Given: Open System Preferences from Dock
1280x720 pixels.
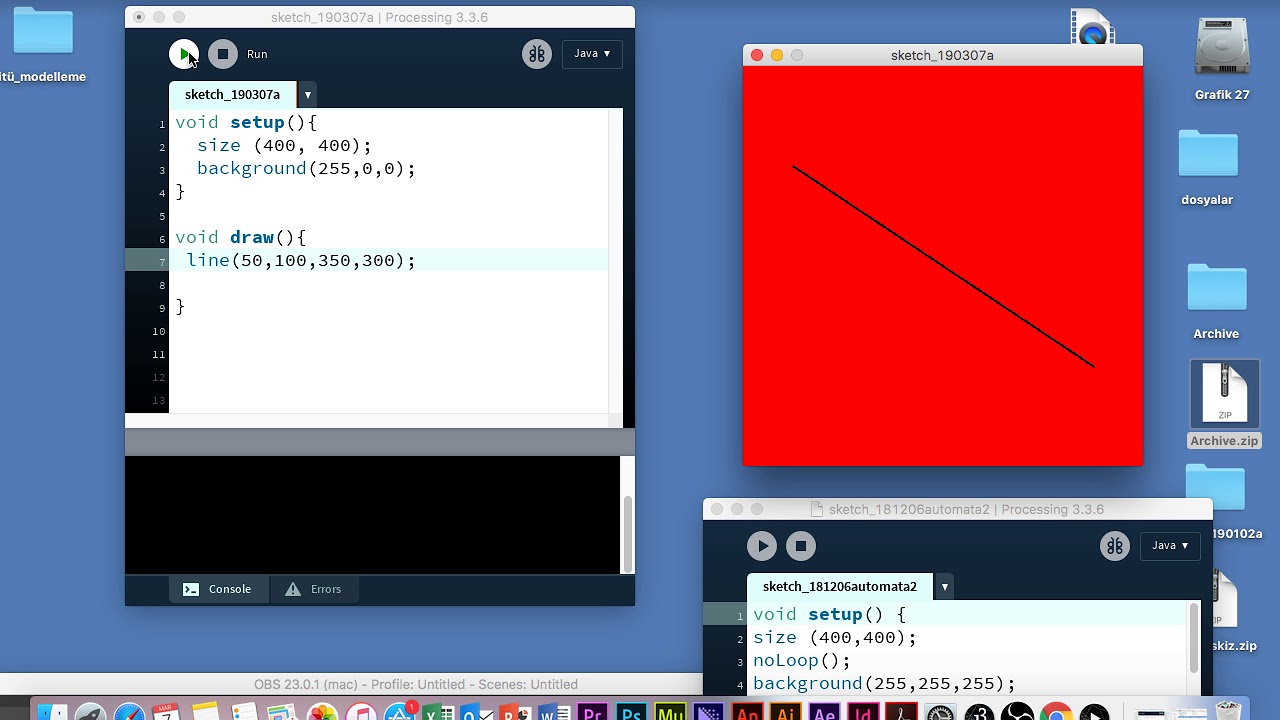Looking at the screenshot, I should click(x=941, y=711).
